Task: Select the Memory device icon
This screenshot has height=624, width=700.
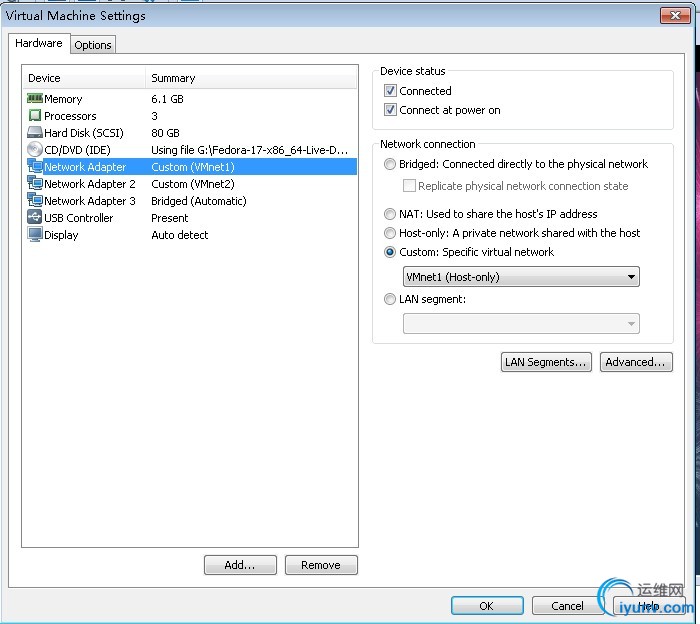Action: pyautogui.click(x=35, y=98)
